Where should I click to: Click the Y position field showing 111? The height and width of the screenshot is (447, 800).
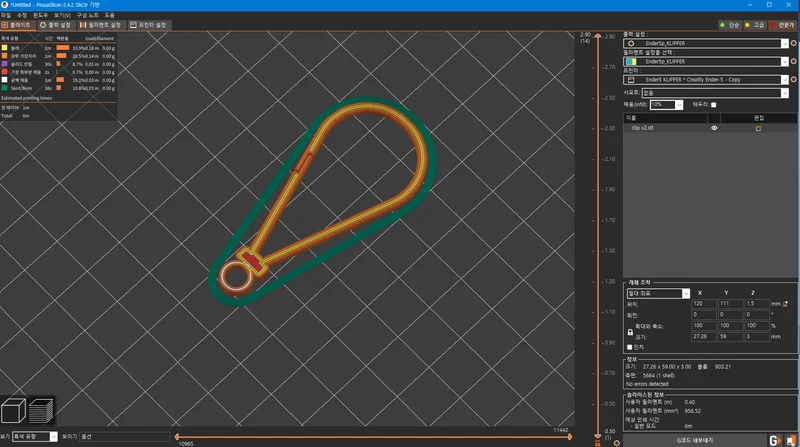click(730, 304)
